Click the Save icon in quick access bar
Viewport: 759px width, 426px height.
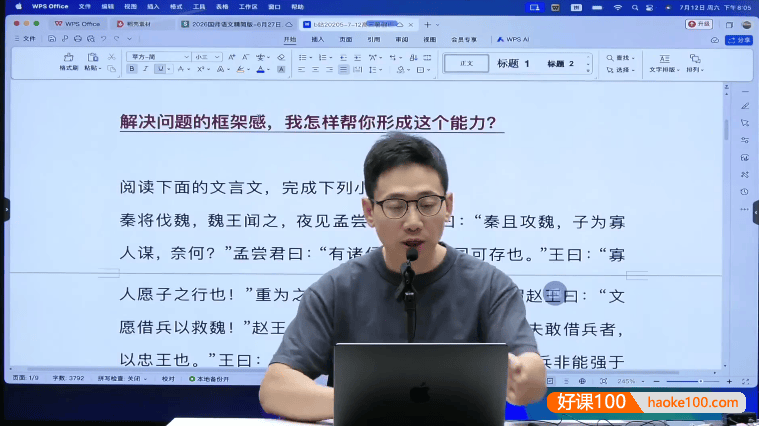tap(52, 39)
